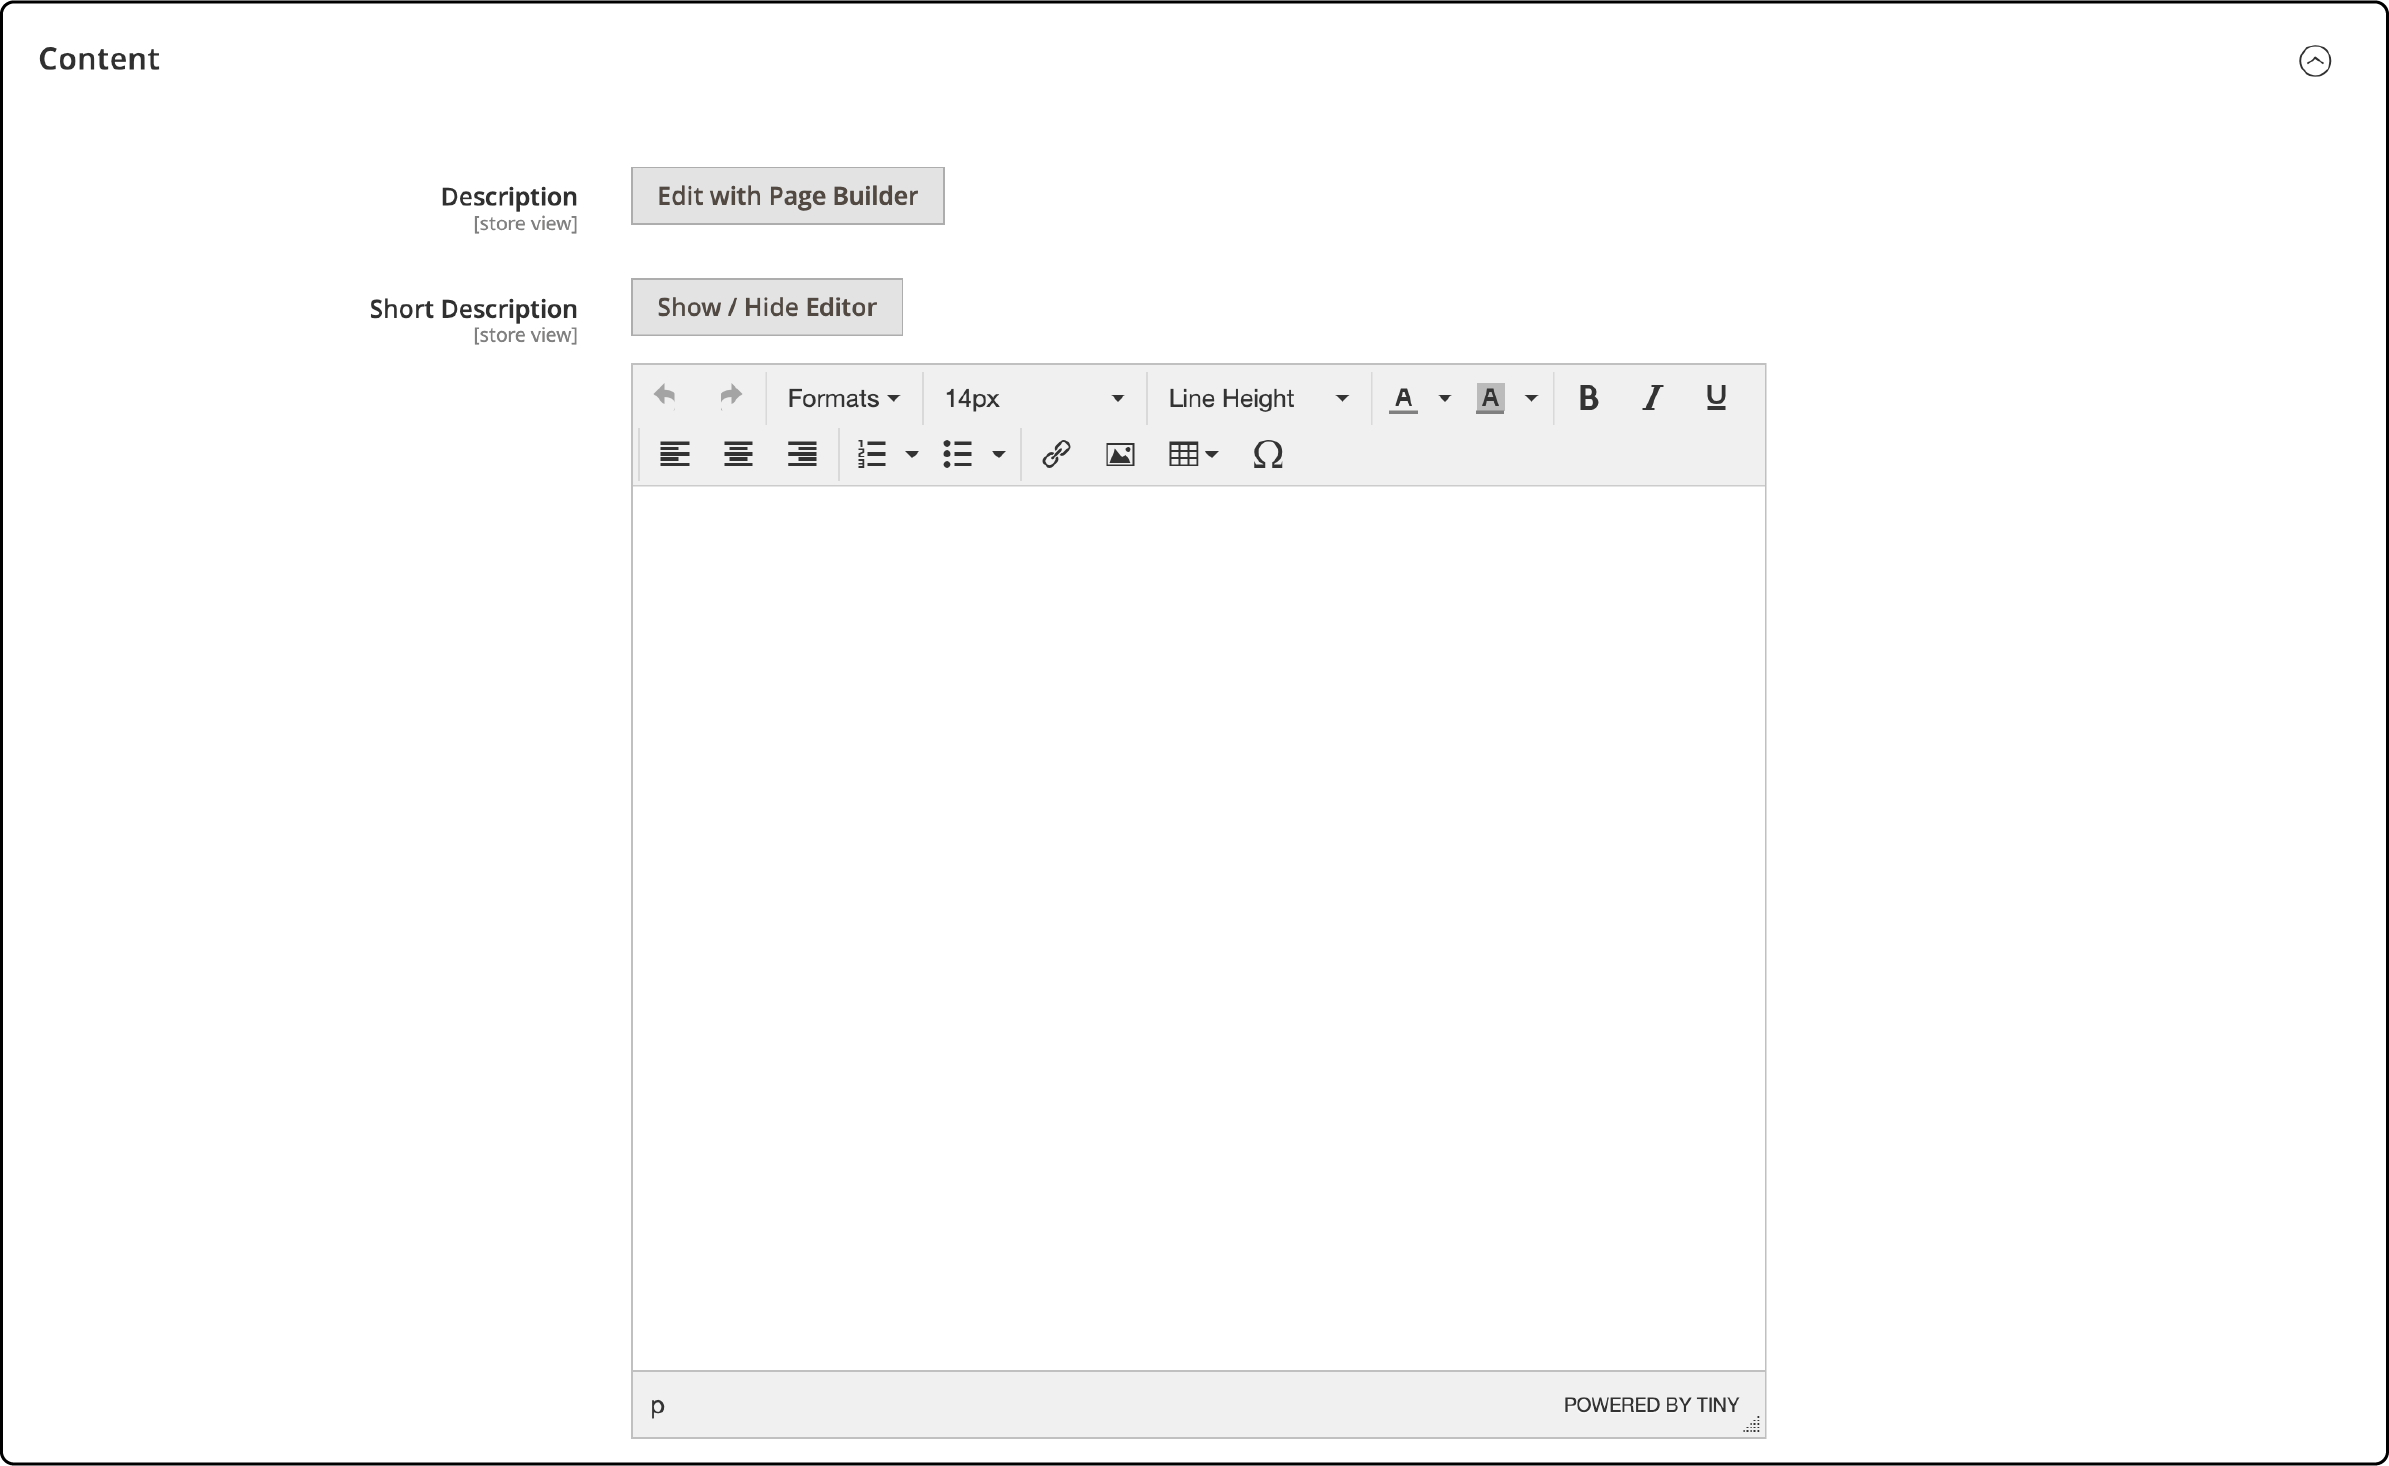Open the Formats dropdown menu
Viewport: 2389px width, 1466px height.
click(x=843, y=398)
